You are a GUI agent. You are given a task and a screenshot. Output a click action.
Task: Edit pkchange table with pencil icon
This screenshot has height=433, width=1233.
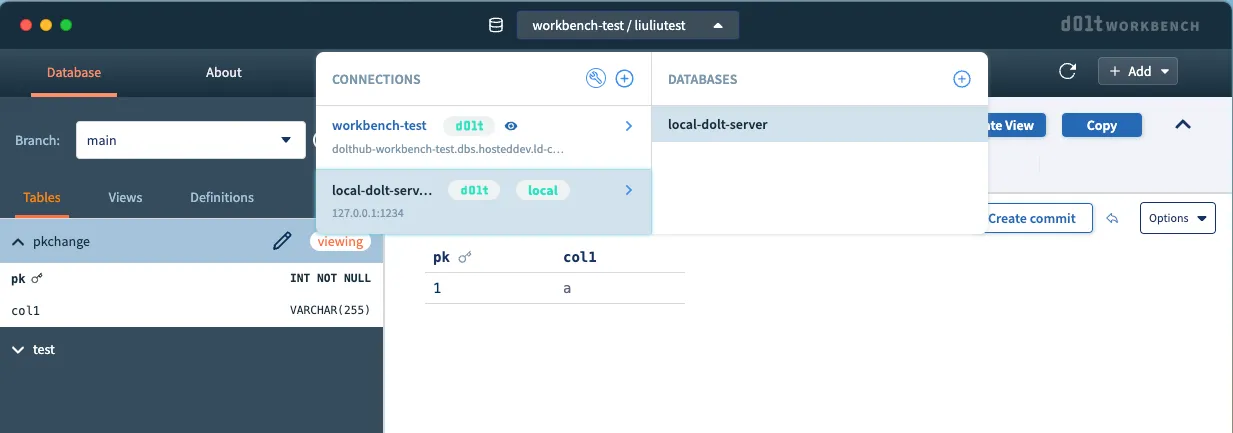(x=283, y=241)
